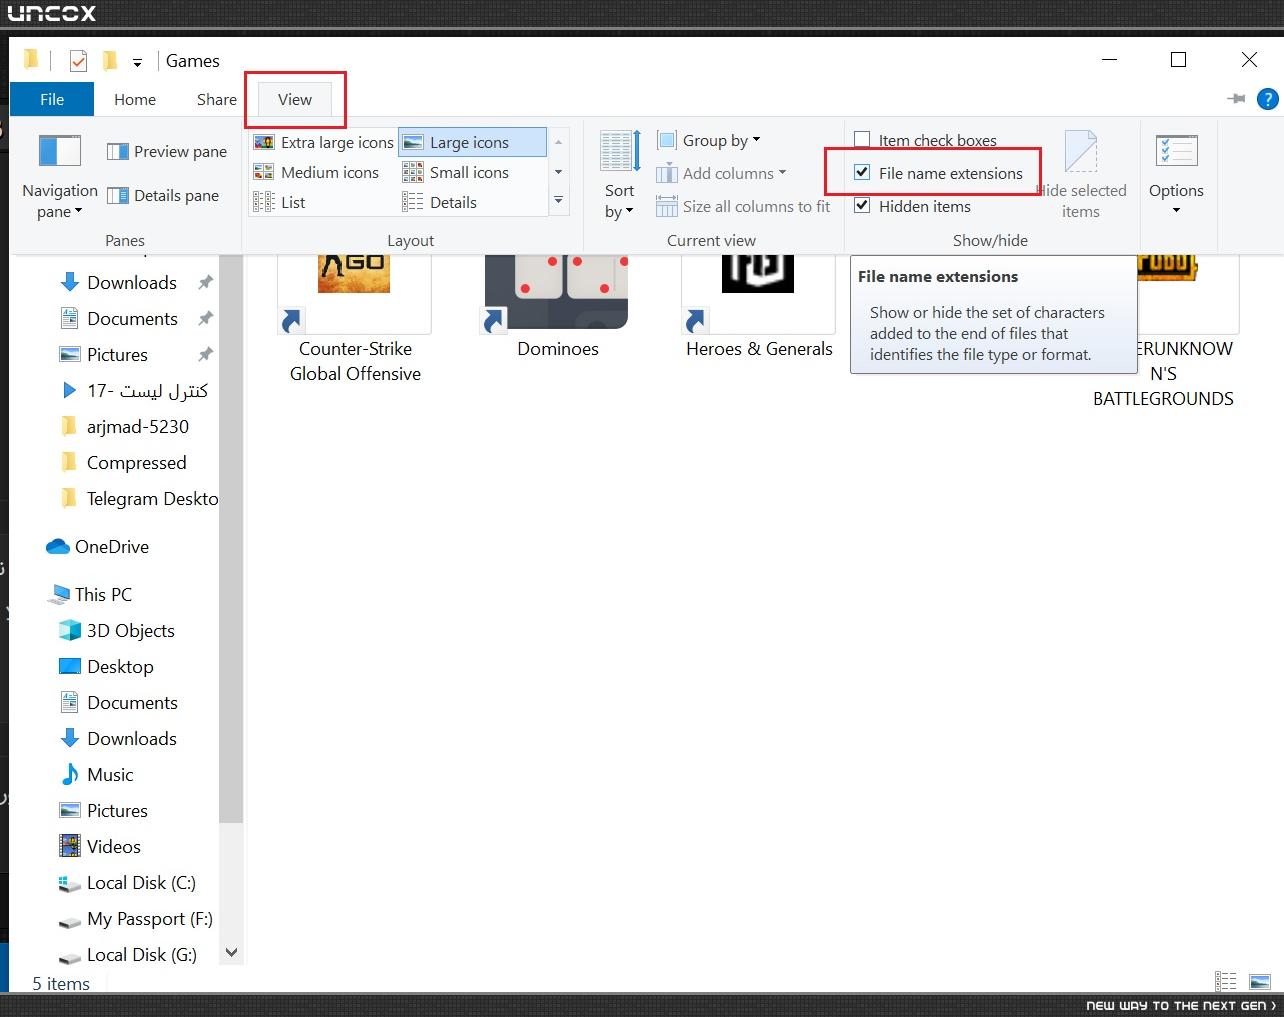Uncheck Hidden items checkbox
This screenshot has height=1017, width=1284.
(x=862, y=206)
